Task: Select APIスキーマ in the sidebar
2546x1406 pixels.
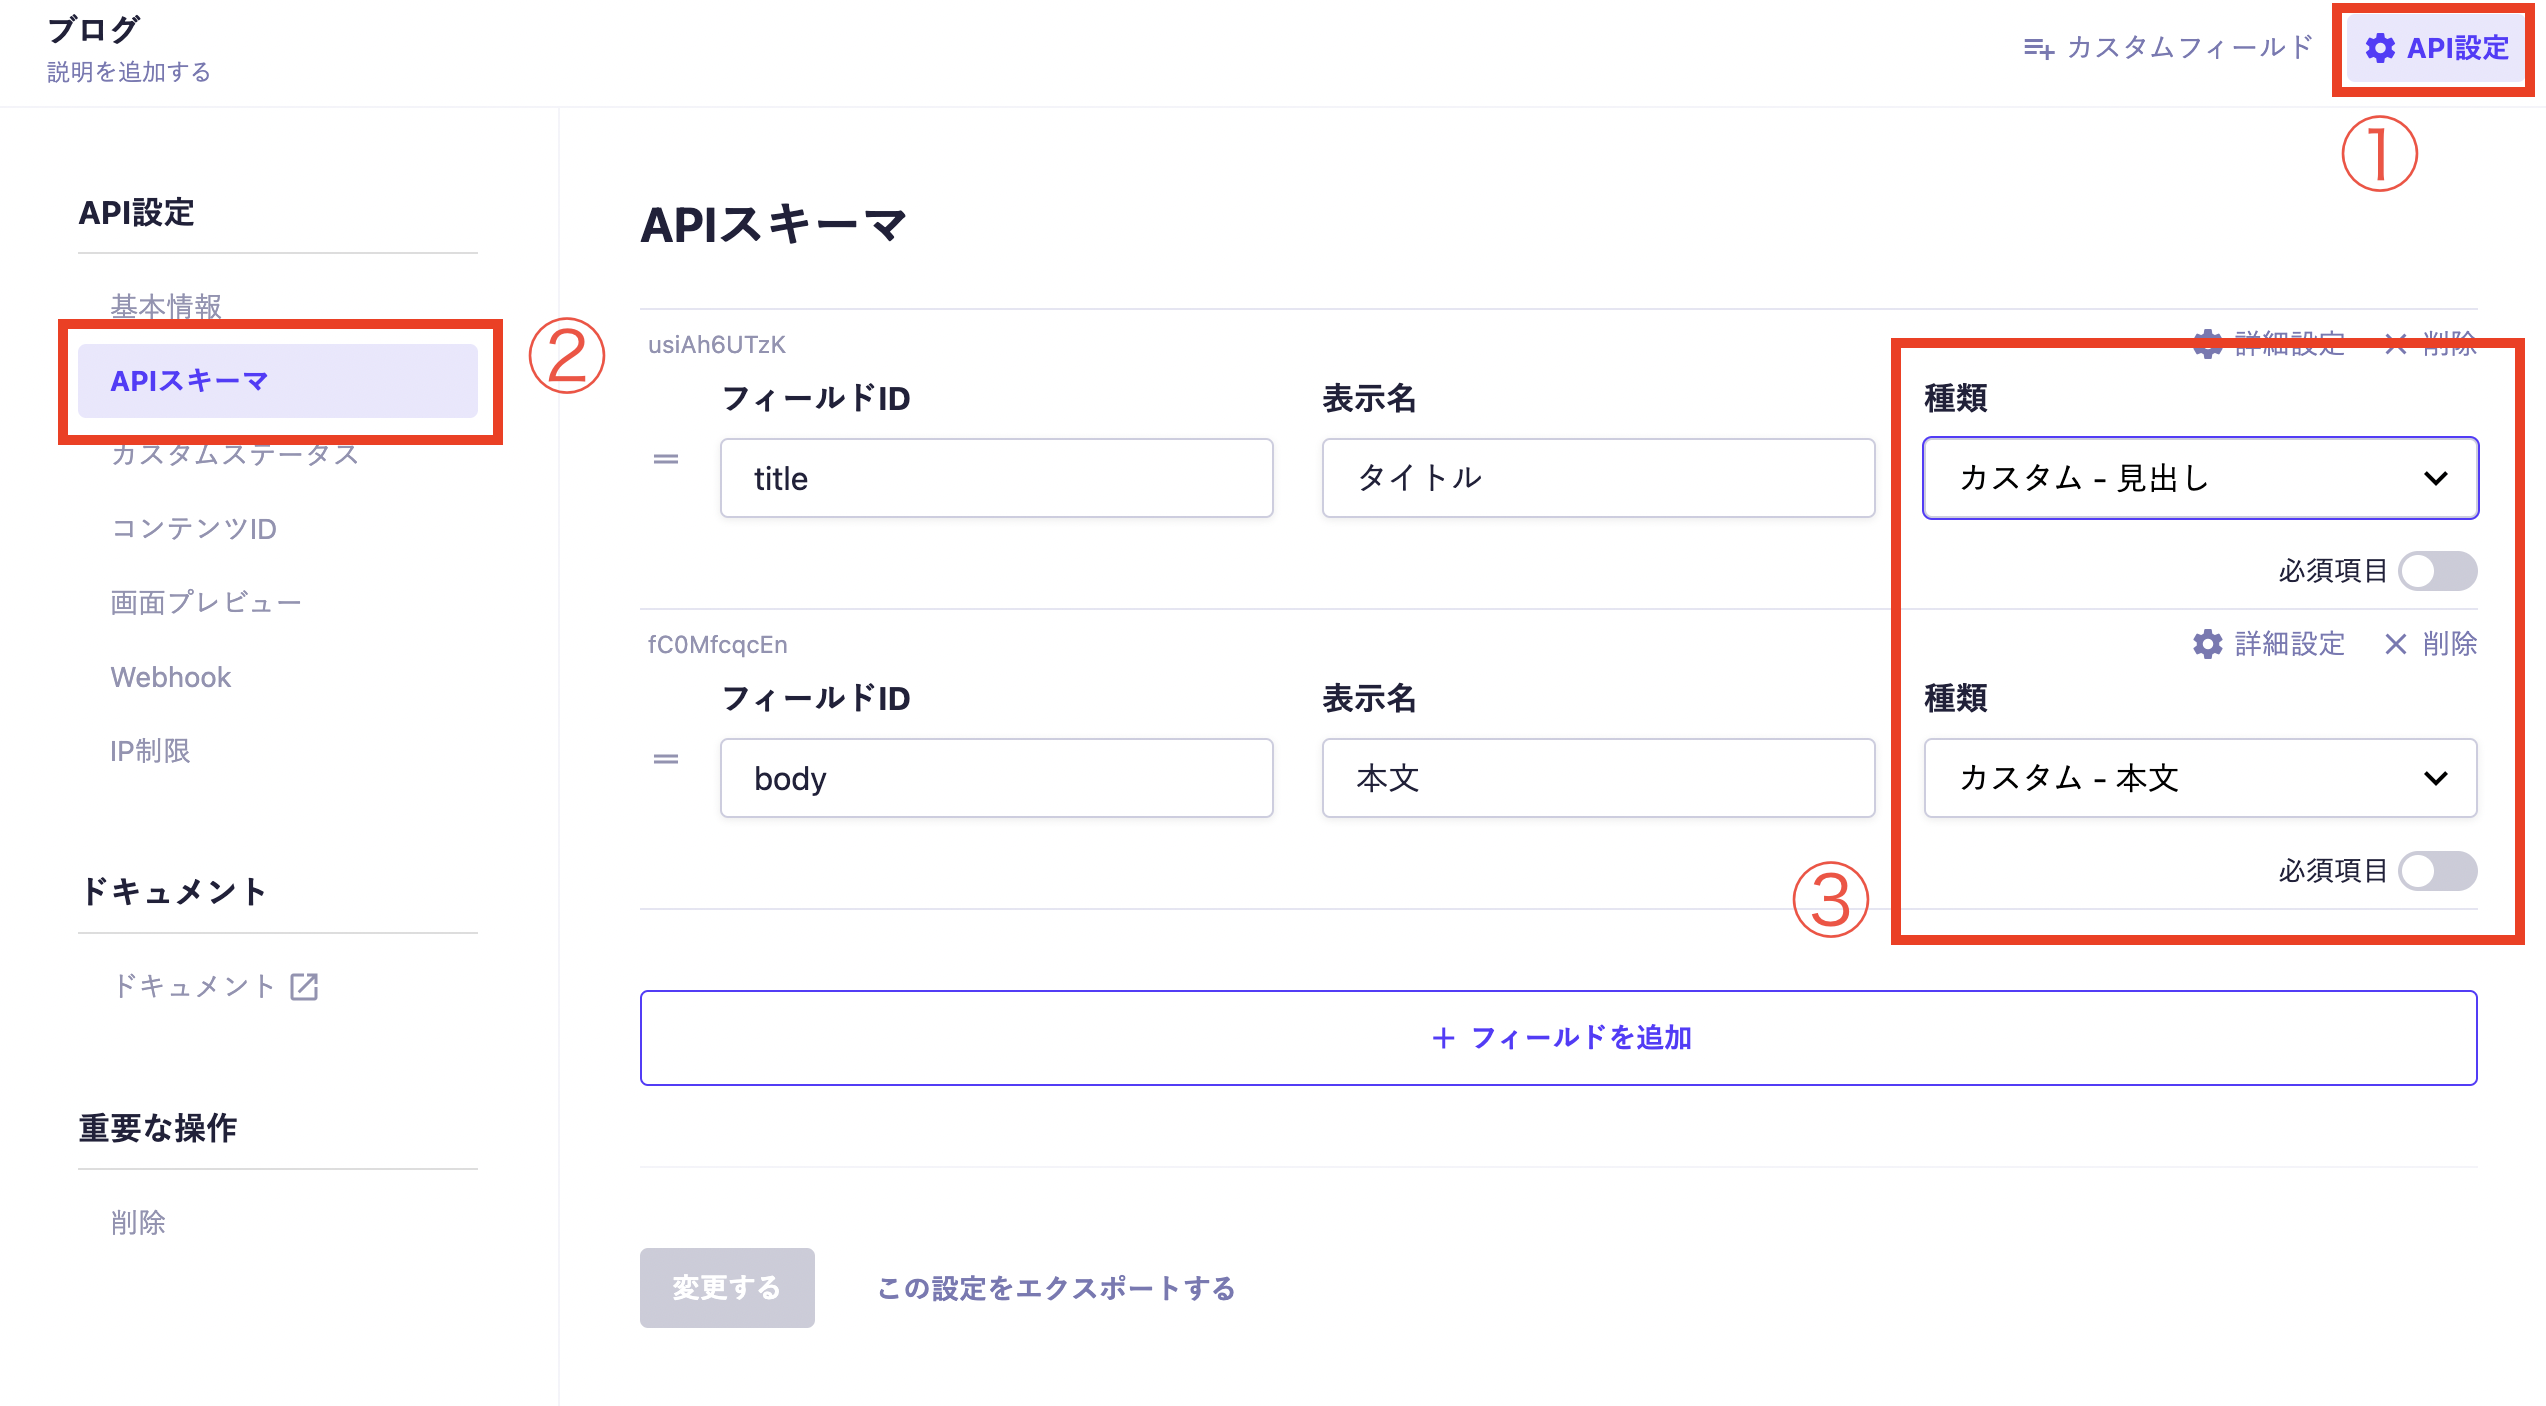Action: click(278, 381)
